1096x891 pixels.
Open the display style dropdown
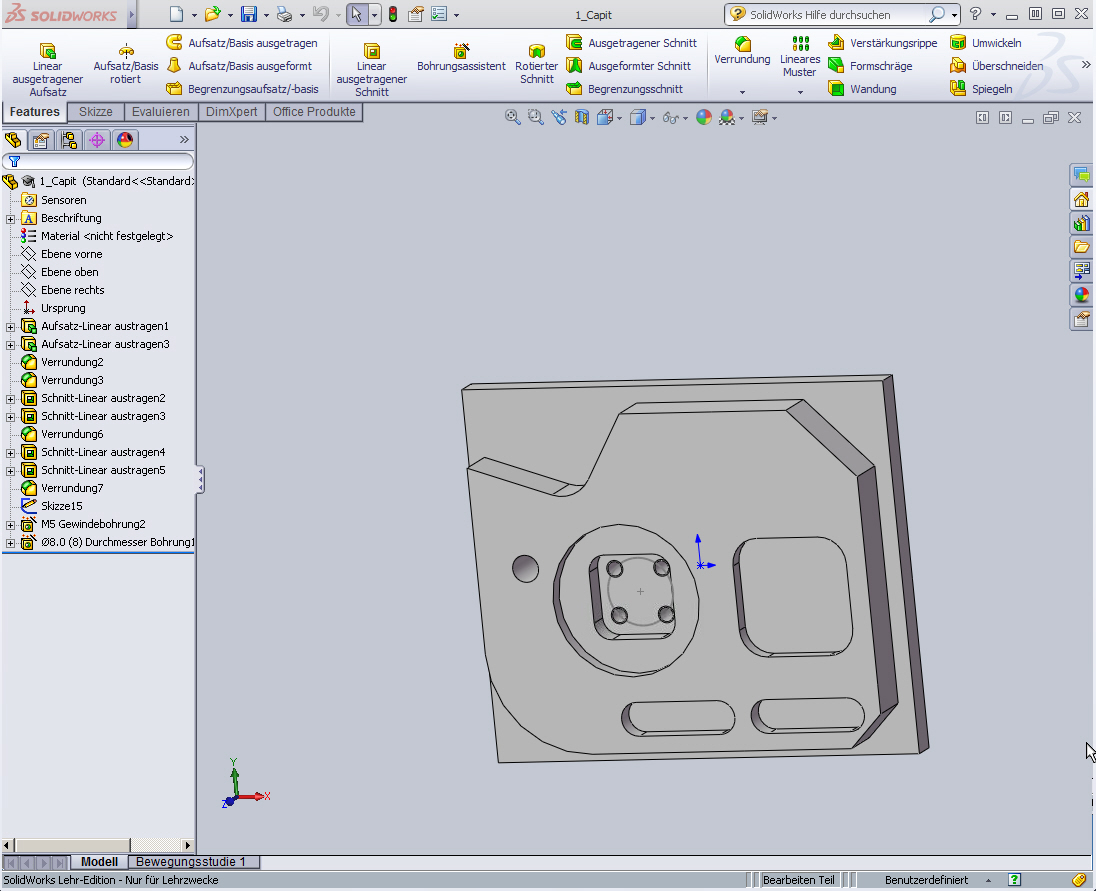[x=652, y=119]
